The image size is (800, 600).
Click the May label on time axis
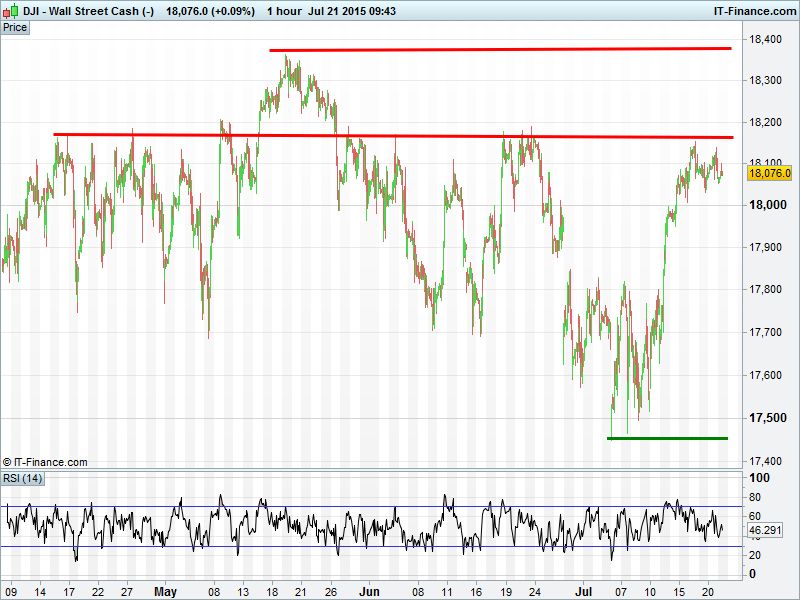pyautogui.click(x=166, y=591)
